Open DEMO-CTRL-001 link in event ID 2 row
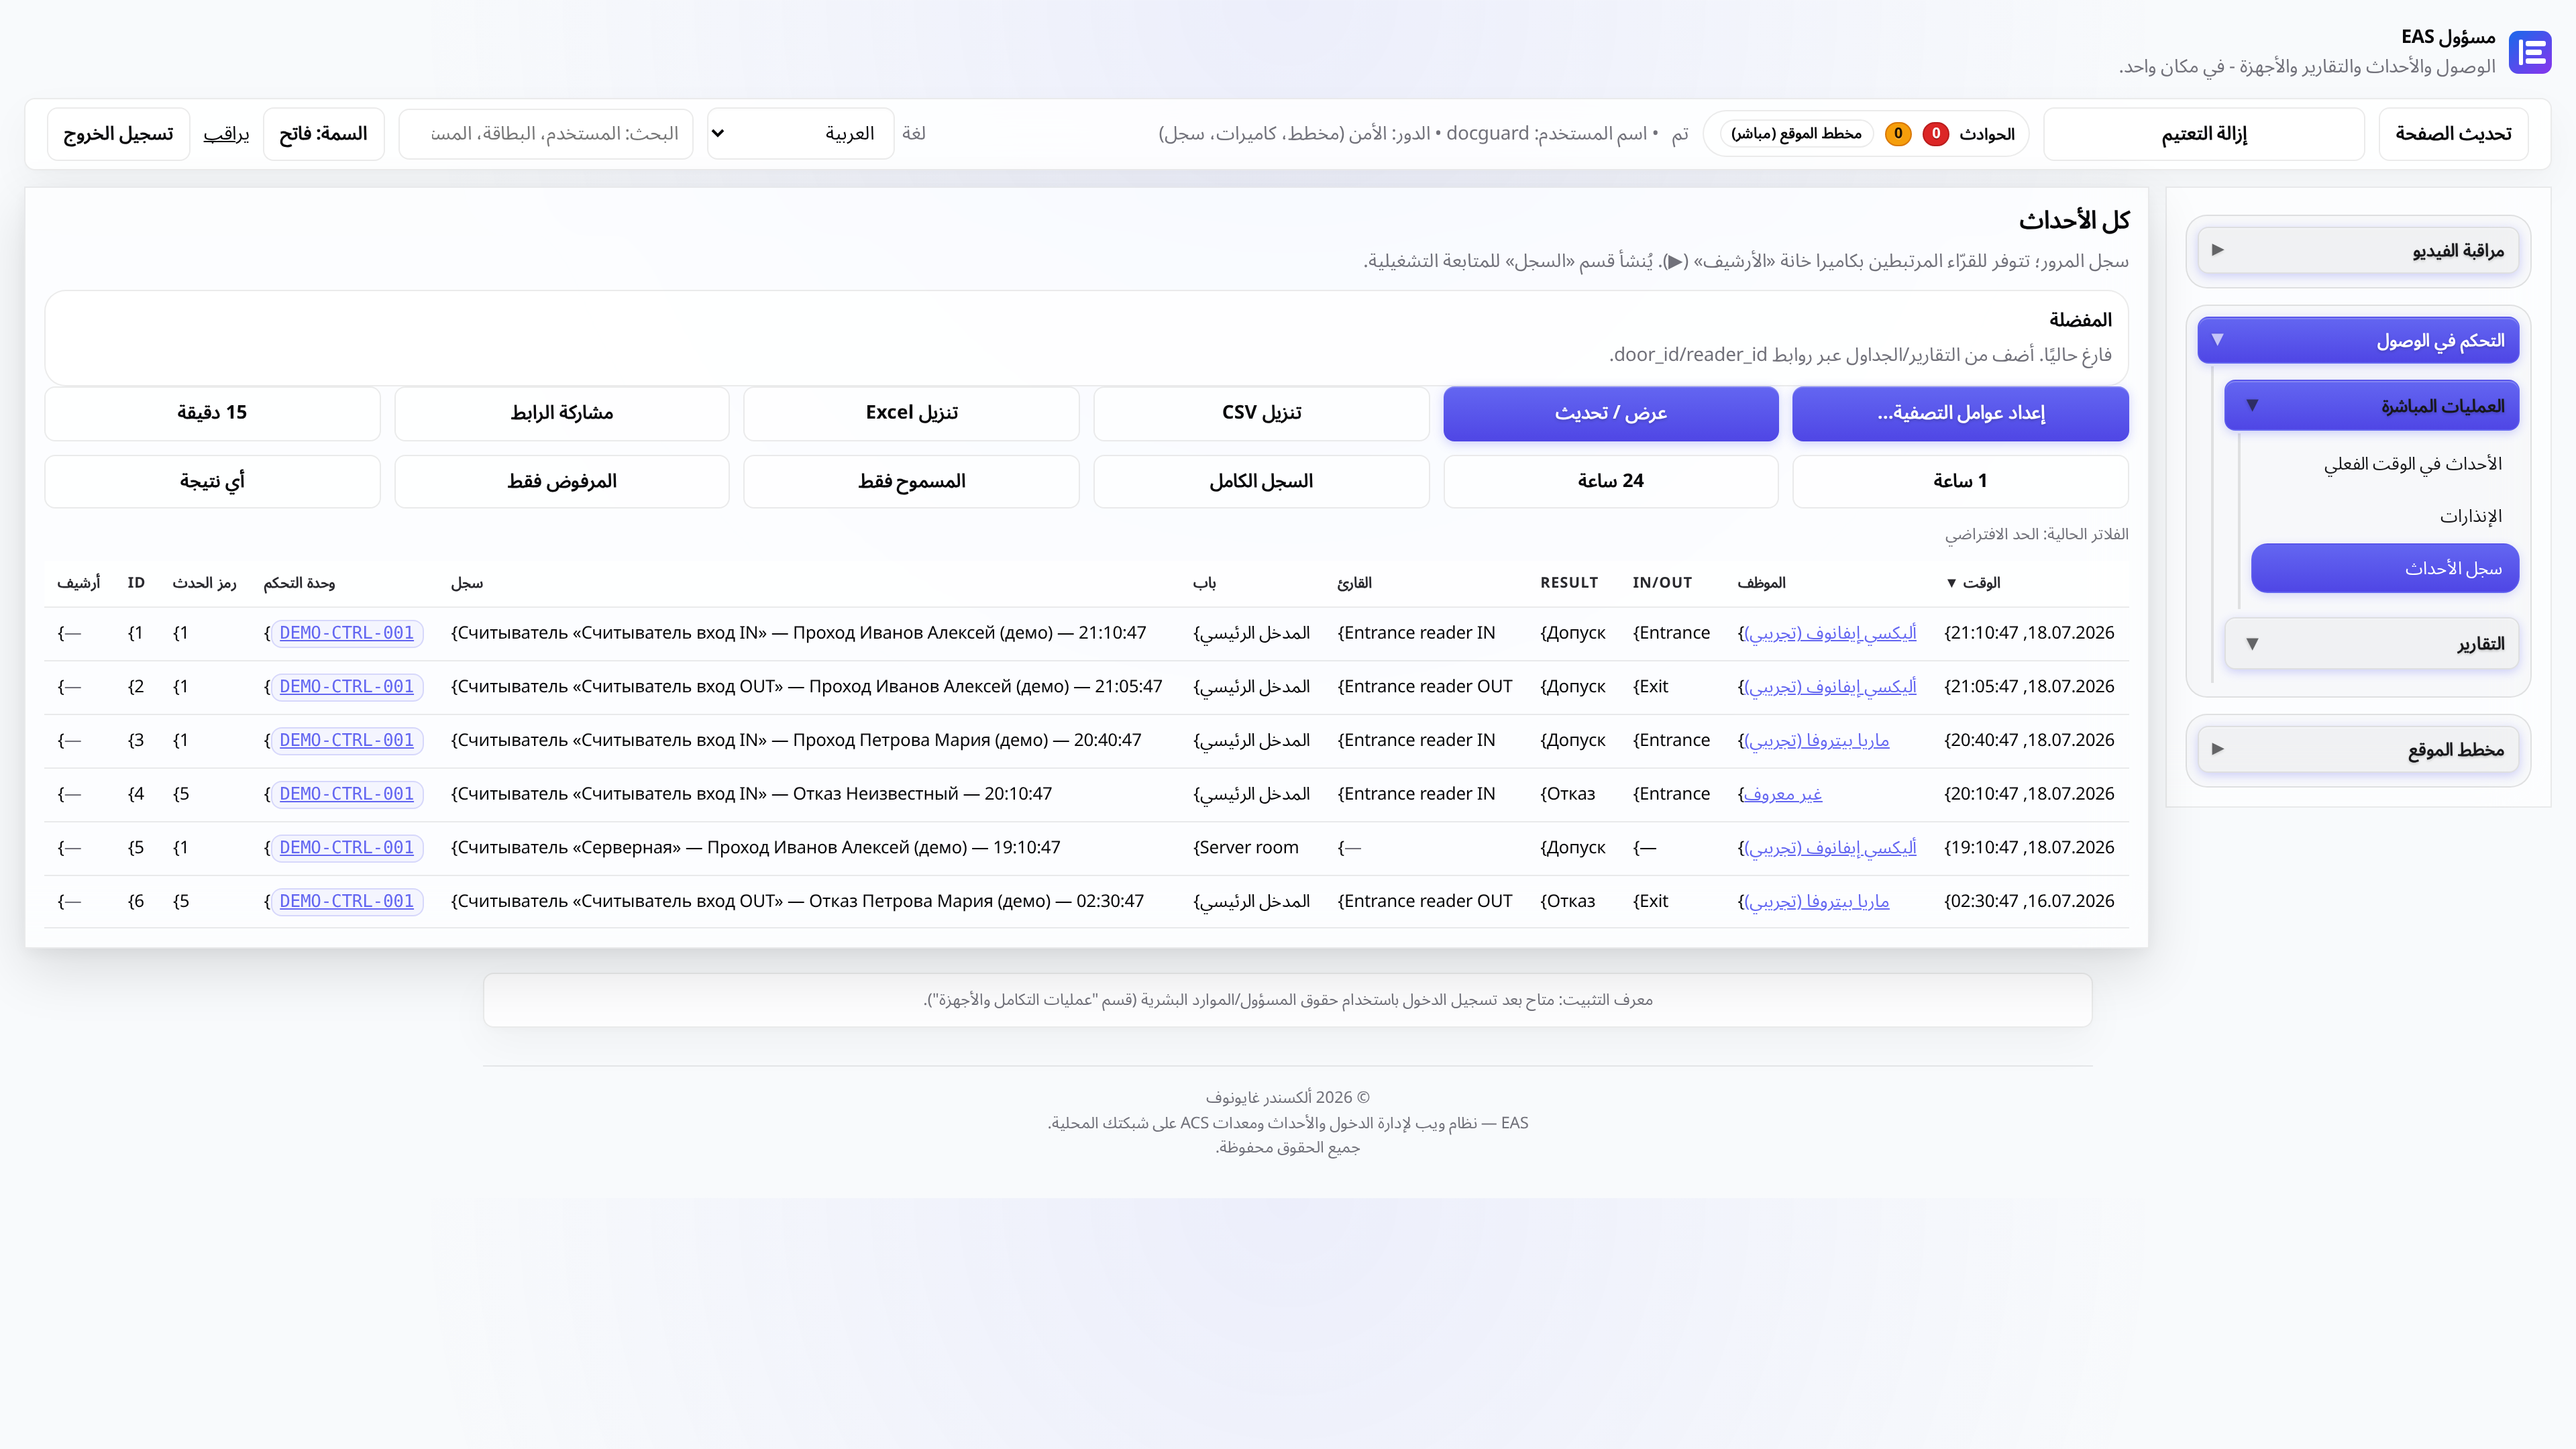Viewport: 2576px width, 1449px height. pyautogui.click(x=347, y=687)
